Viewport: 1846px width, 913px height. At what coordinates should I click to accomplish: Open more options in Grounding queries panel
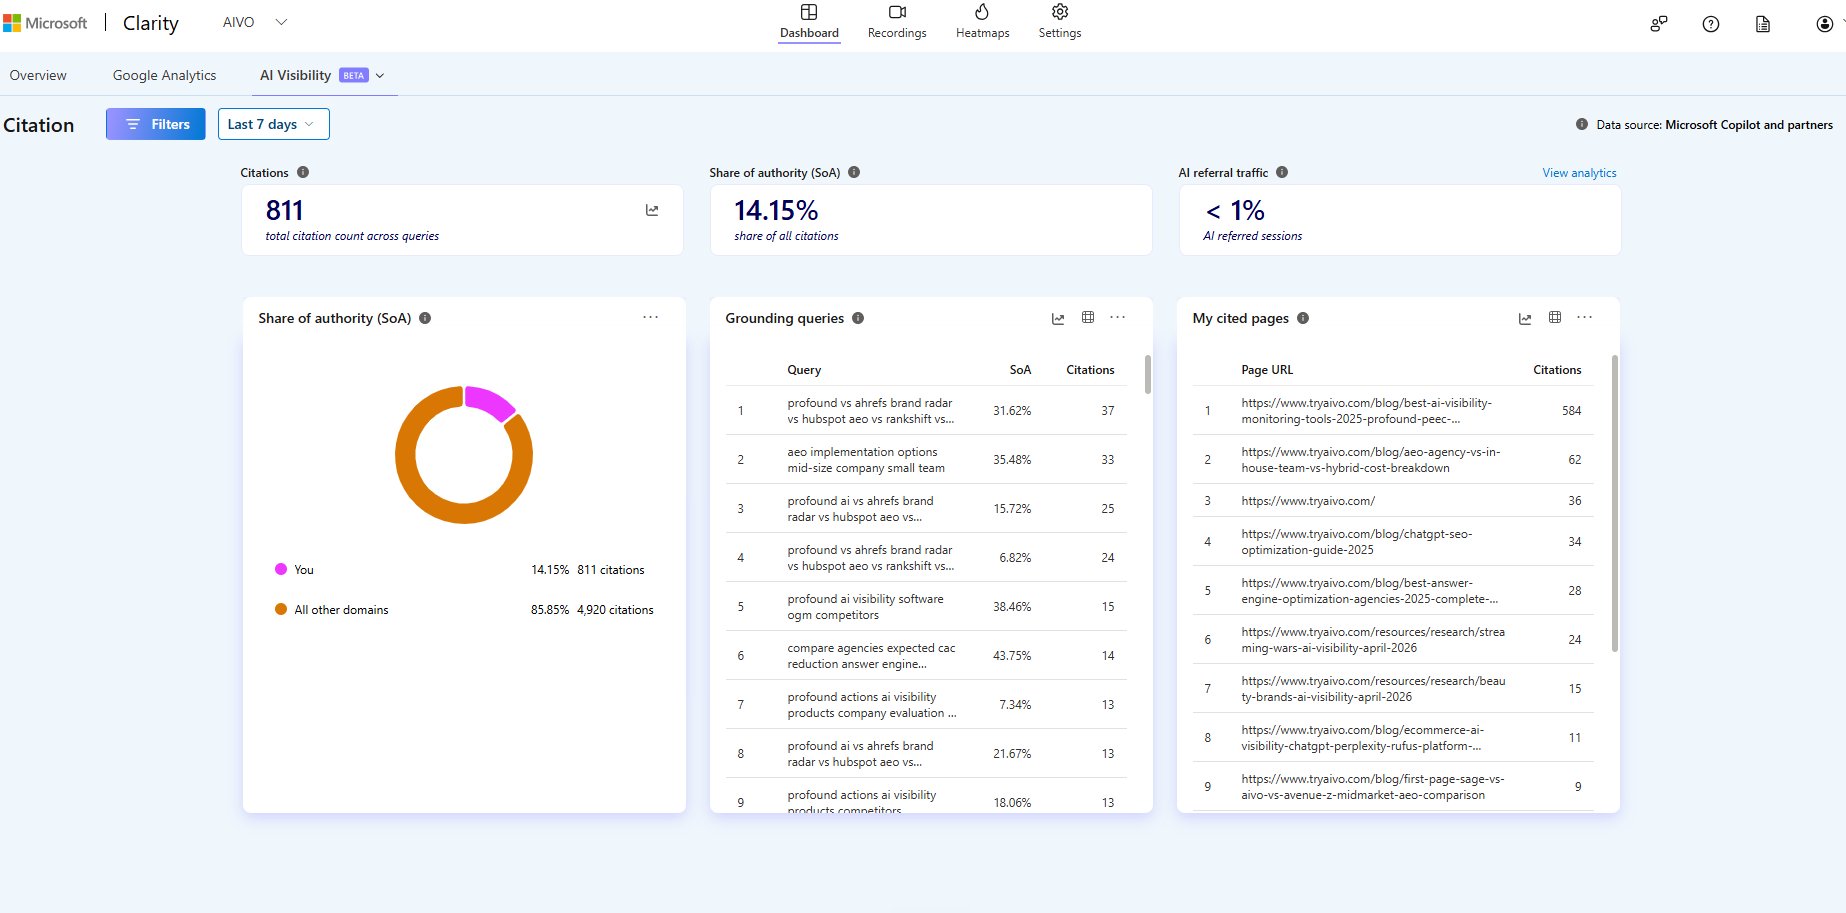[x=1118, y=317]
